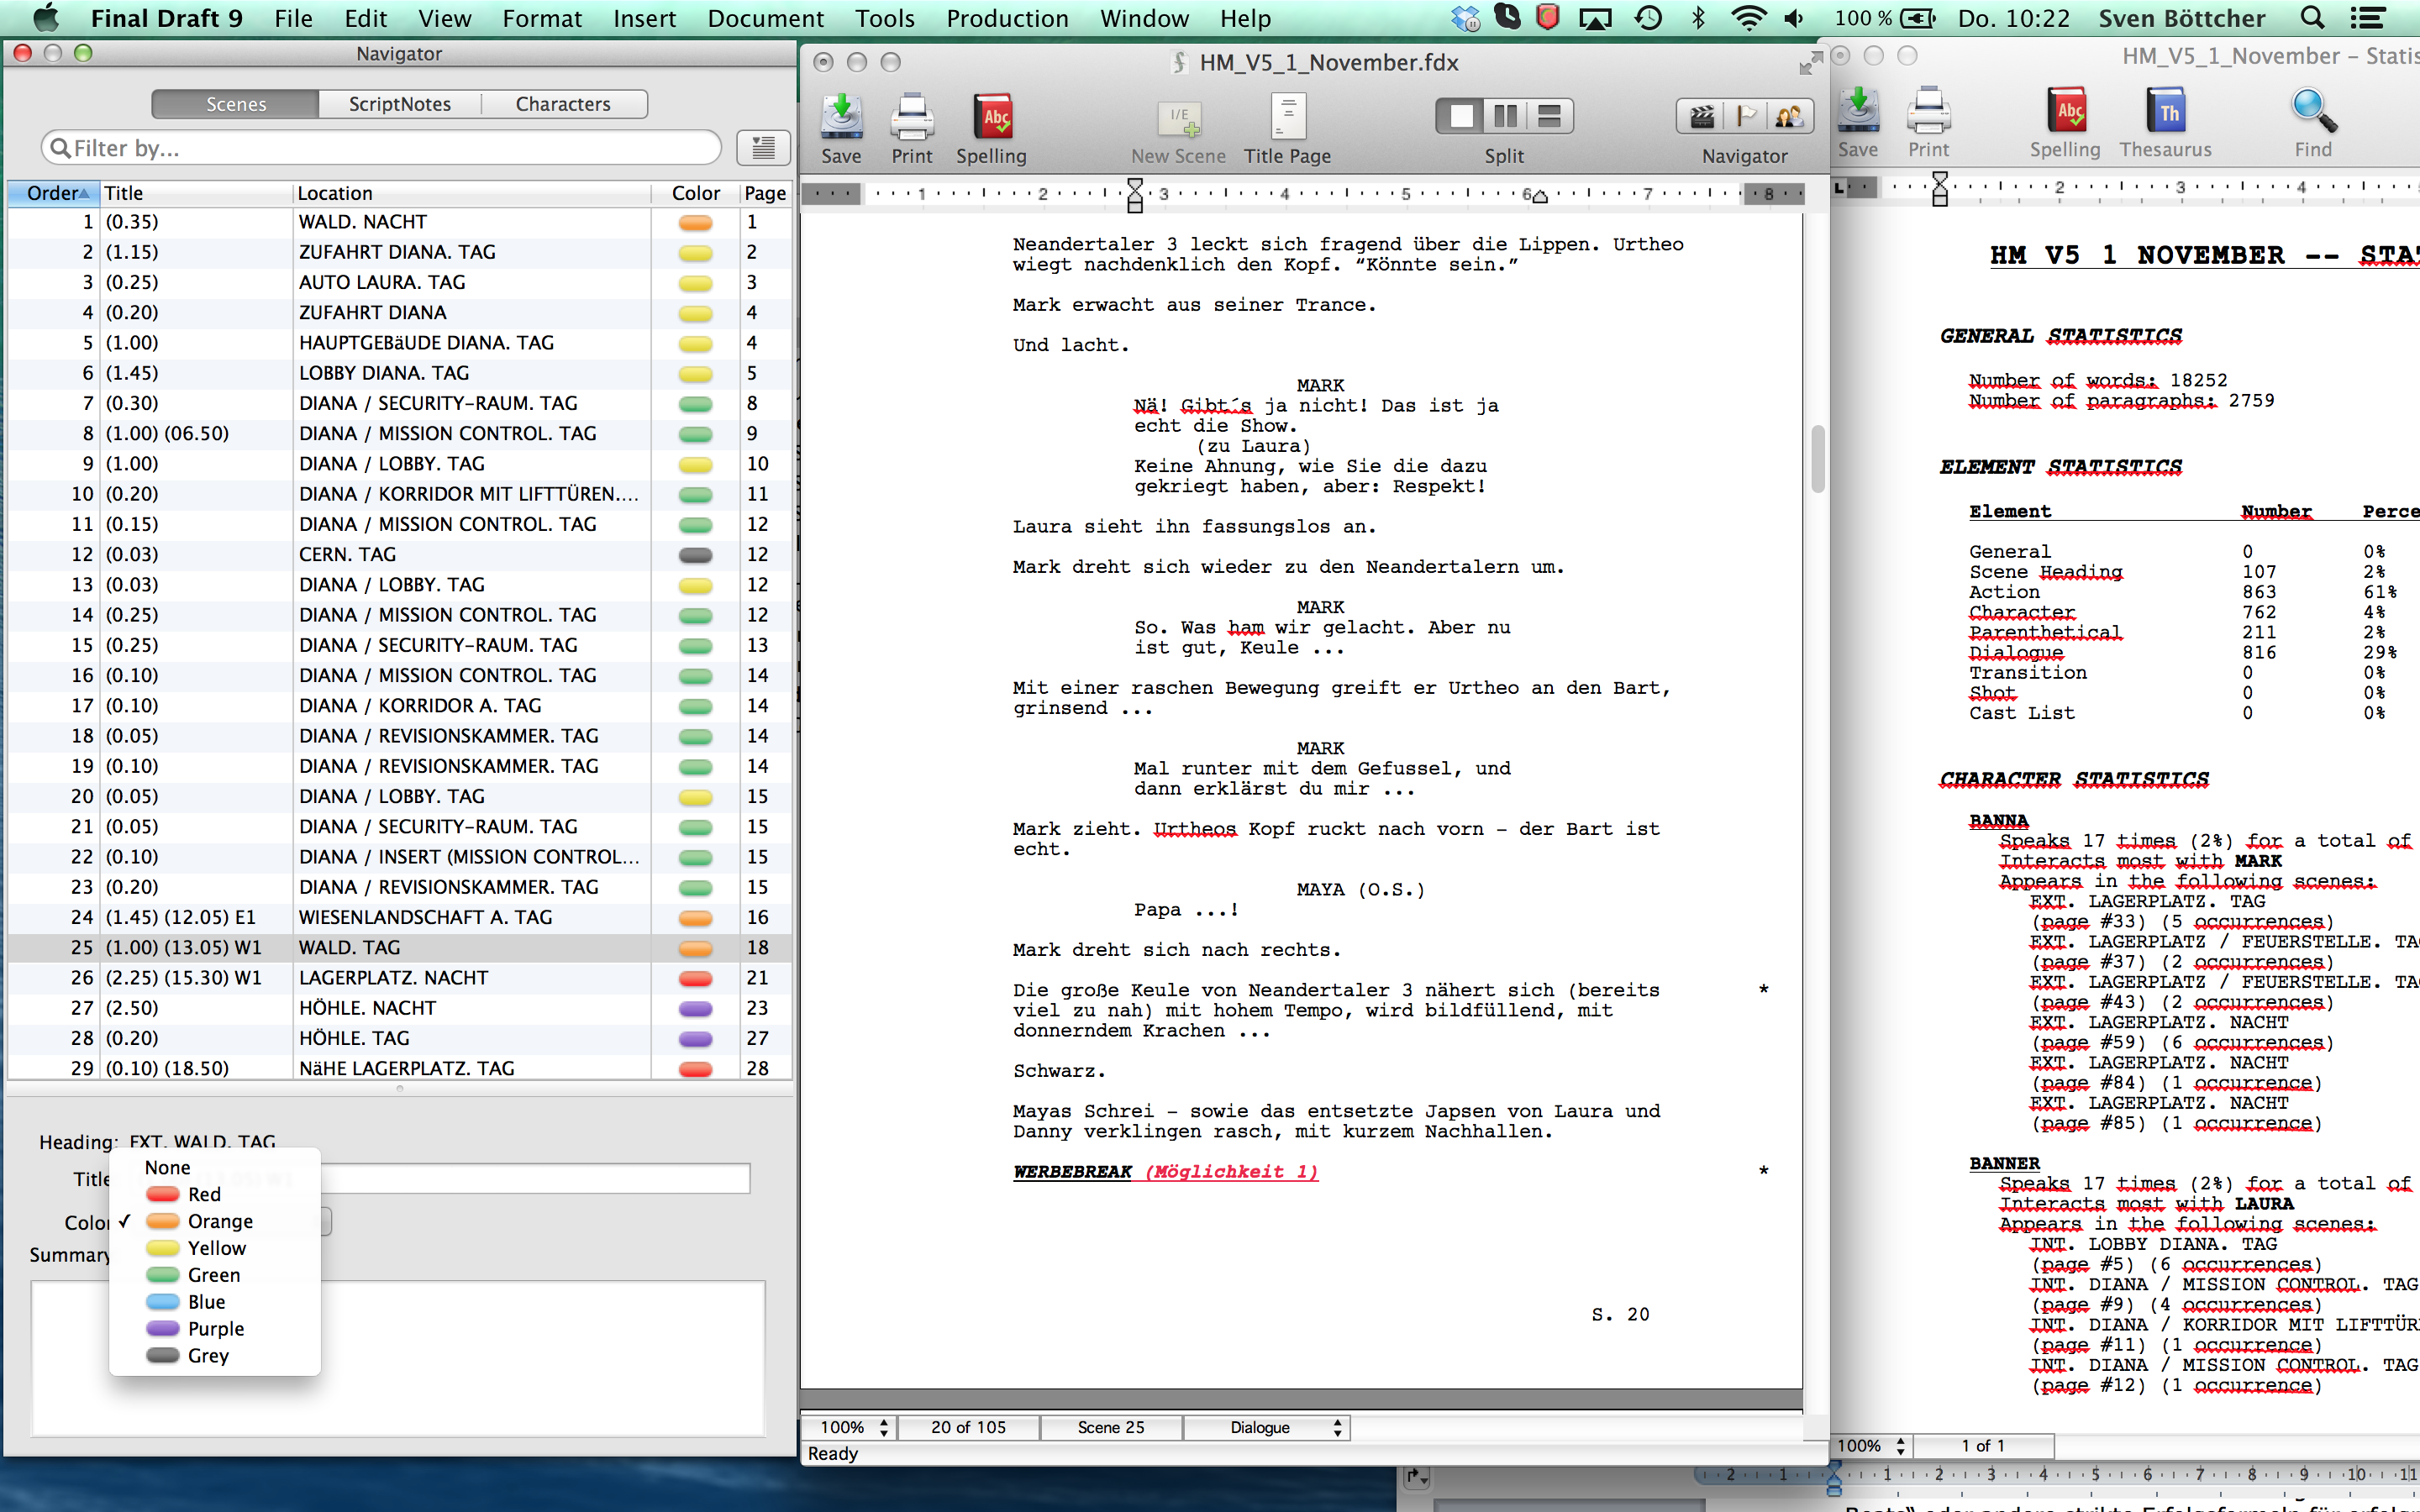
Task: Open the Characters navigator people icon
Action: point(1789,117)
